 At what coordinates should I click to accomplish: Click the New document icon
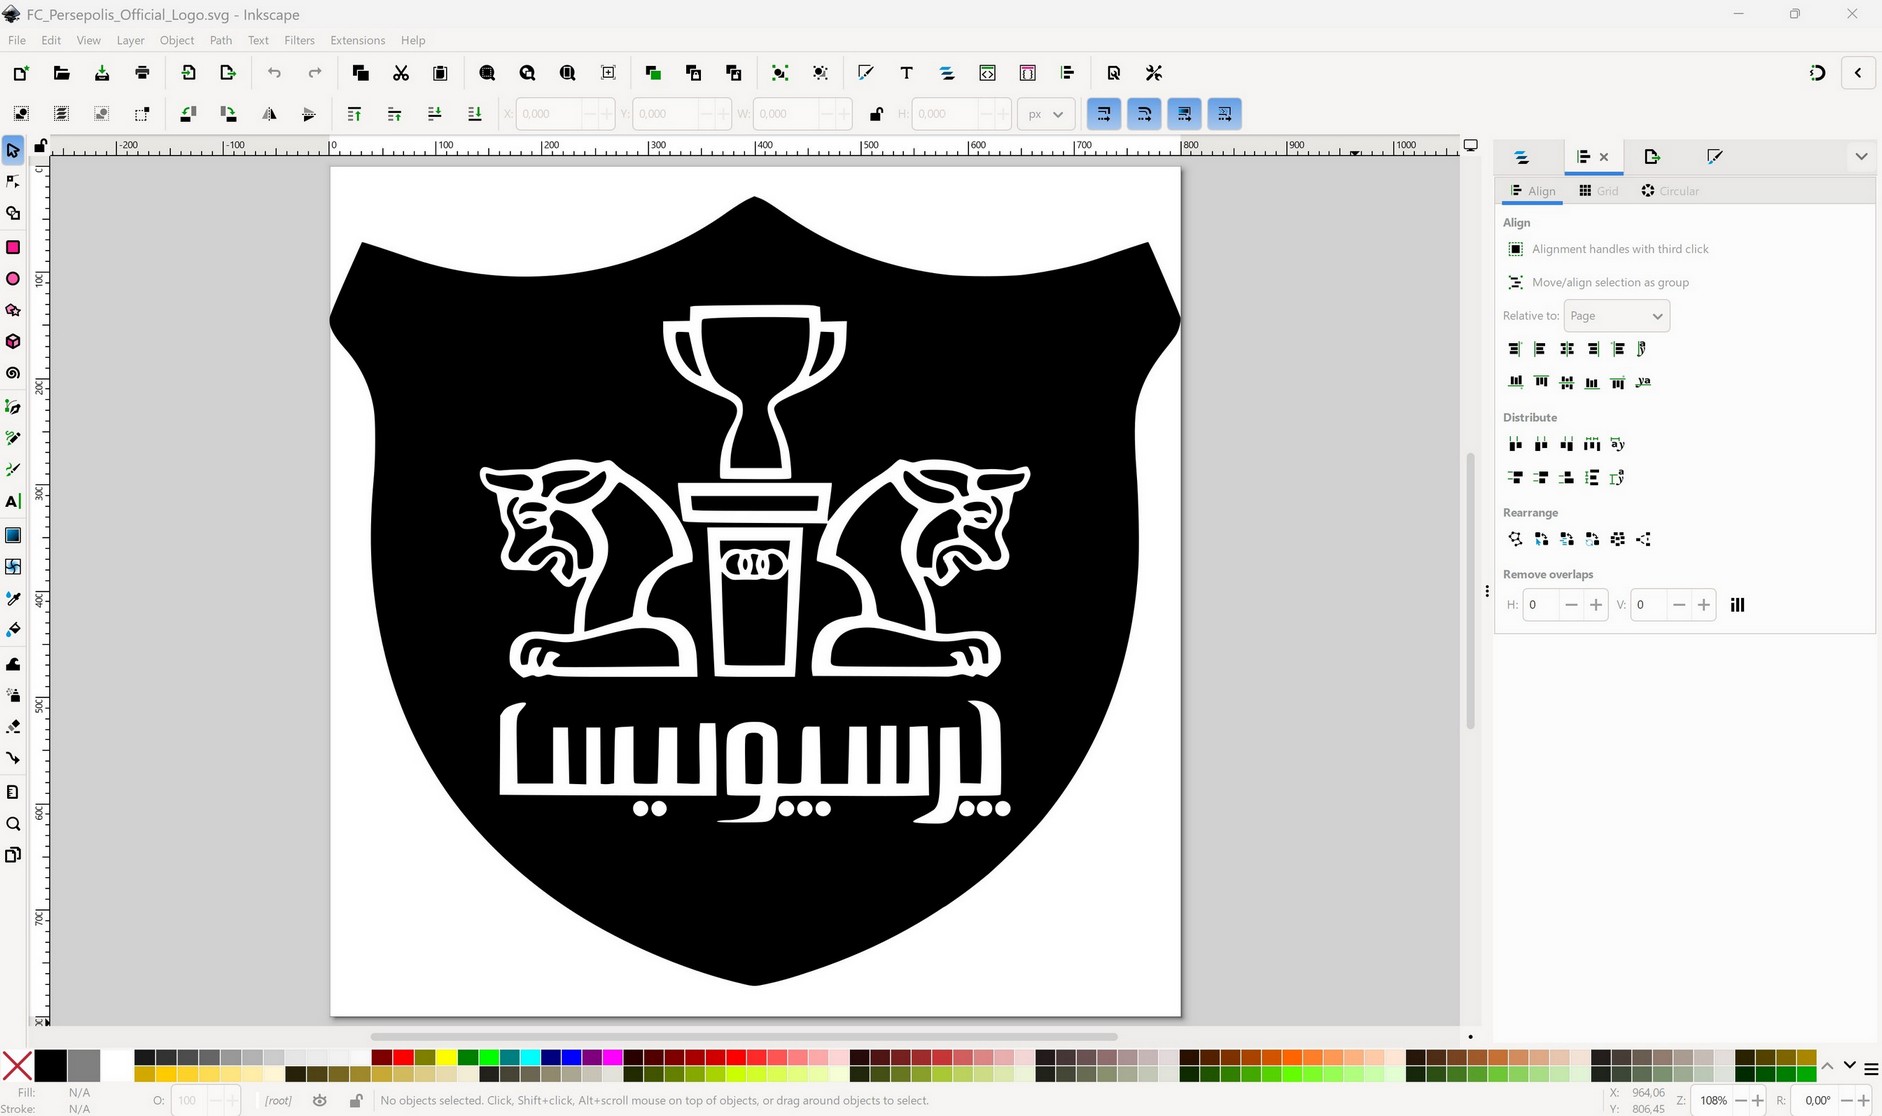tap(21, 73)
